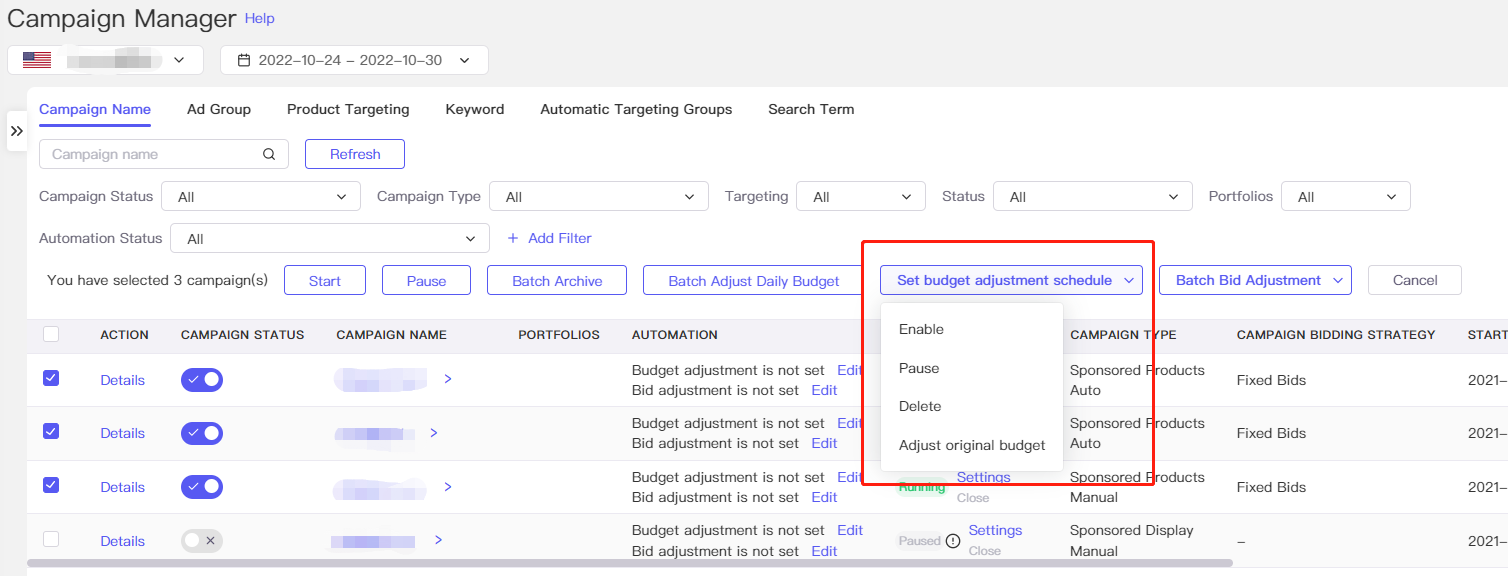Image resolution: width=1508 pixels, height=576 pixels.
Task: Click the plus icon next to Add Filter
Action: pyautogui.click(x=513, y=238)
